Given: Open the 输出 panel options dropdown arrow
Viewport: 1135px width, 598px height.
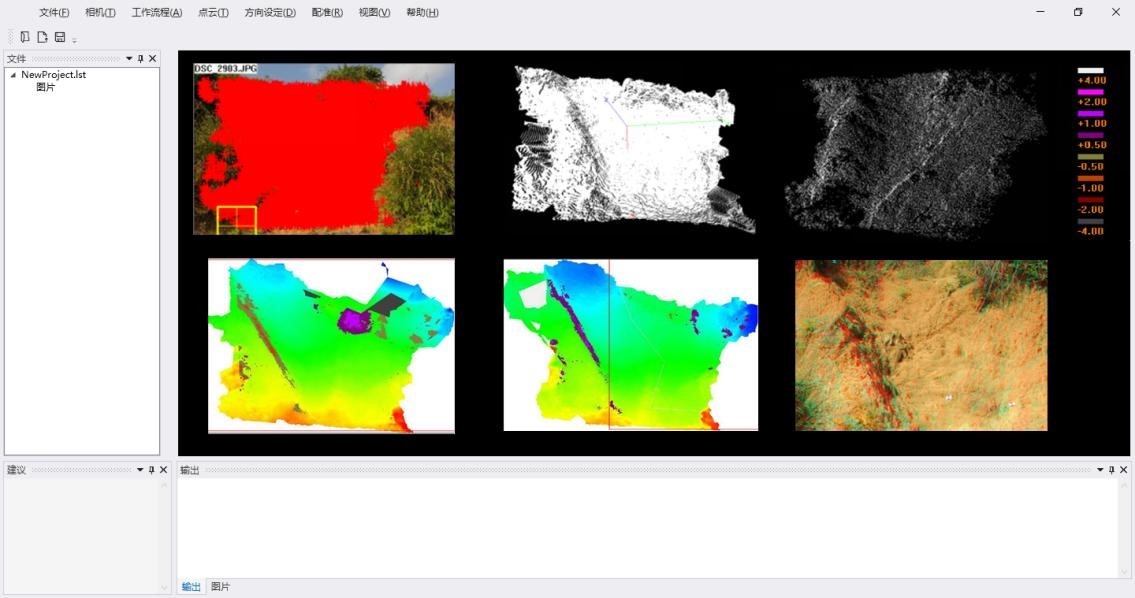Looking at the screenshot, I should (1100, 470).
